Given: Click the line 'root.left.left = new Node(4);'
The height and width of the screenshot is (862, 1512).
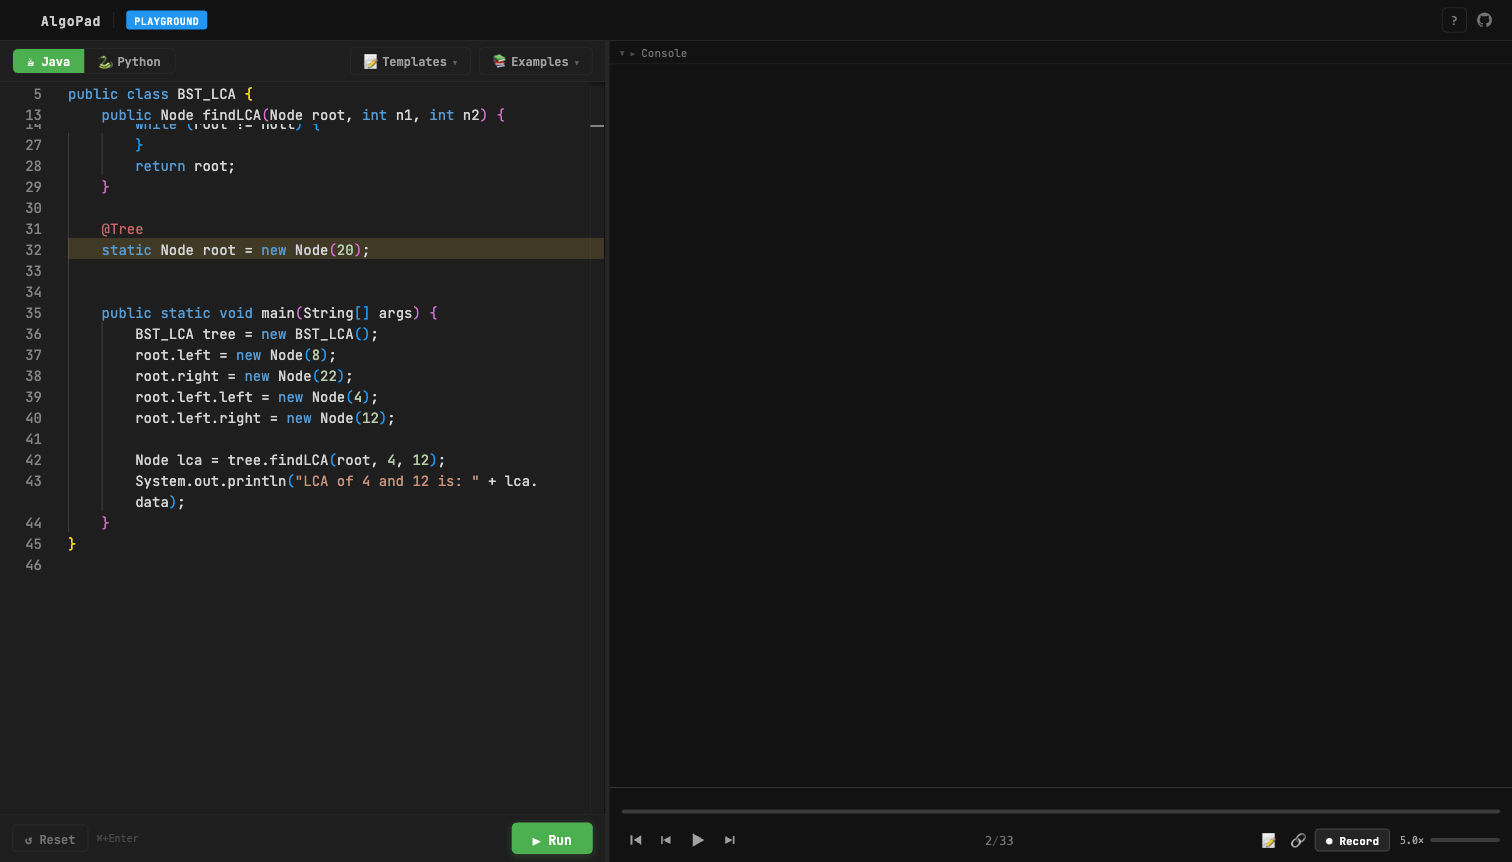Looking at the screenshot, I should pos(256,397).
